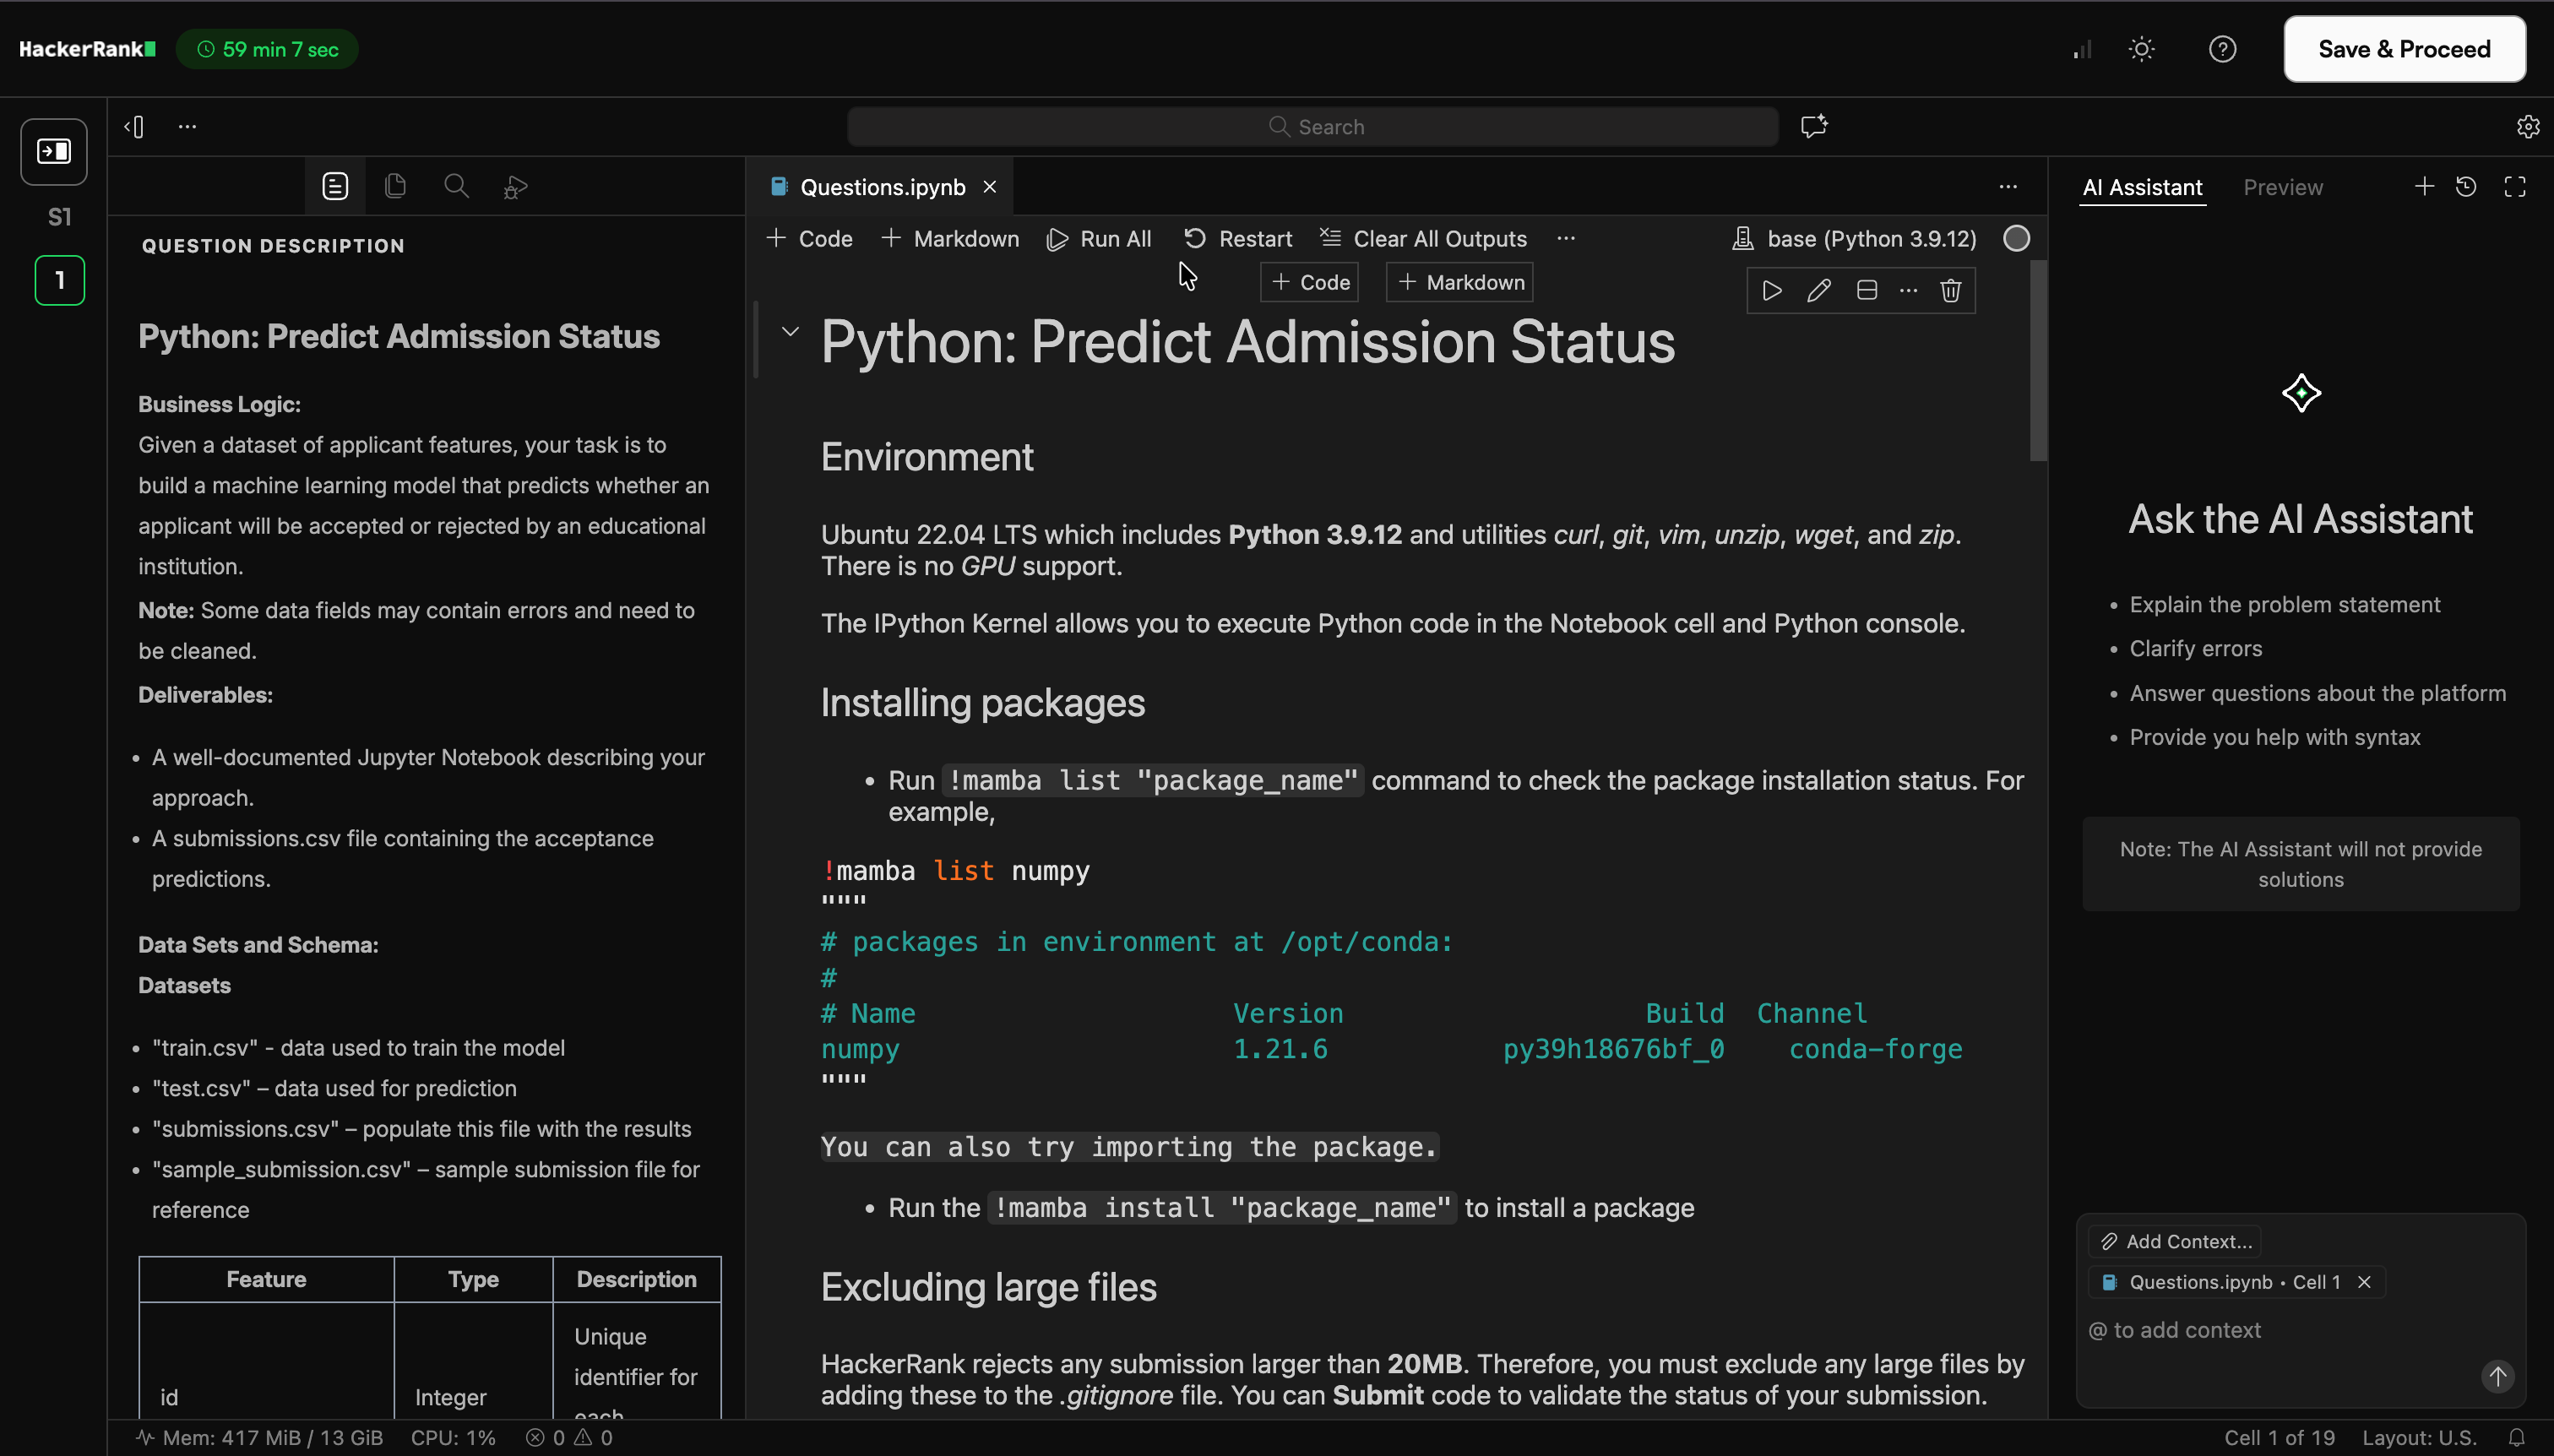
Task: Switch to the Preview tab
Action: (2283, 187)
